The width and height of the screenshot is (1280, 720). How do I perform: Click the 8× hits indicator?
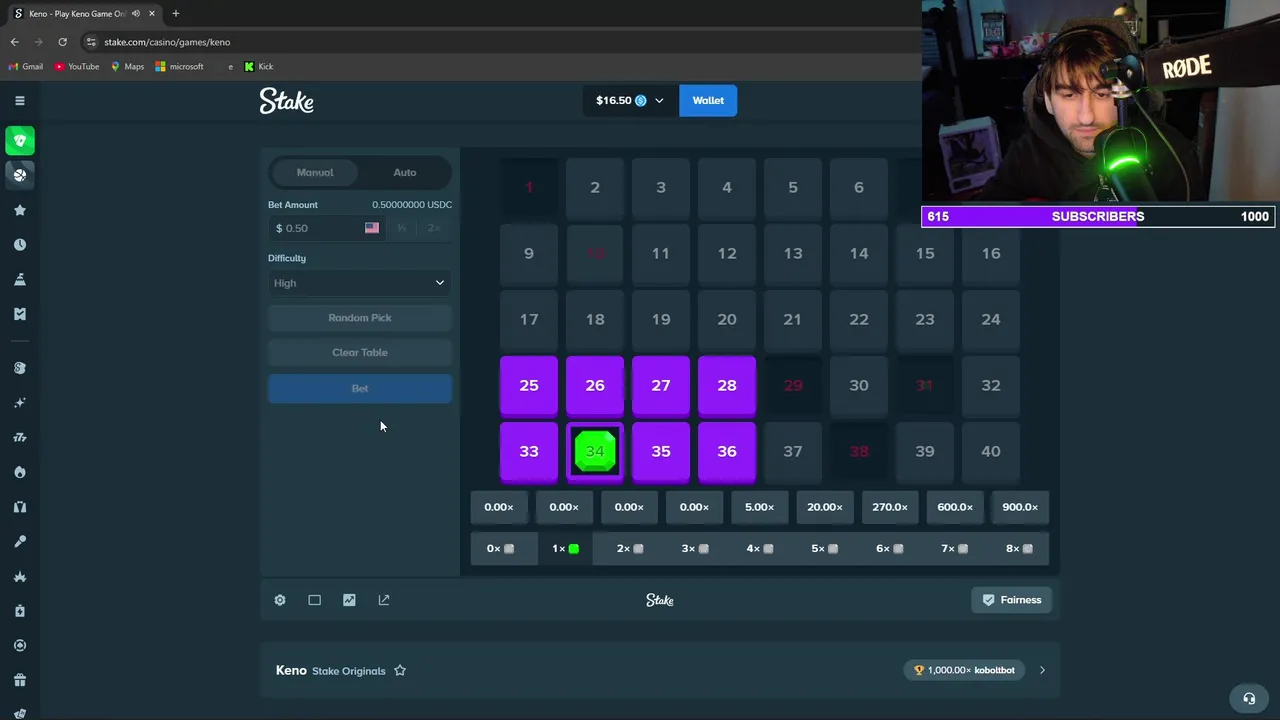[1020, 548]
